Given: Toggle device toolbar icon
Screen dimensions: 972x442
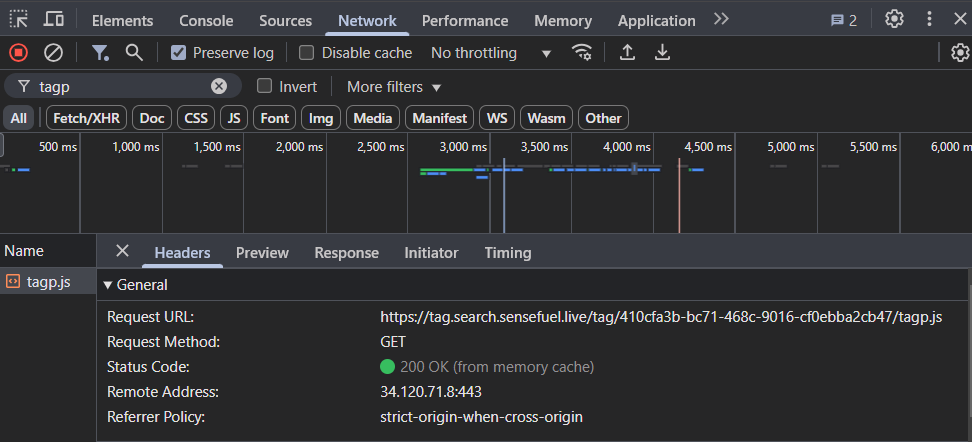Looking at the screenshot, I should [x=54, y=19].
